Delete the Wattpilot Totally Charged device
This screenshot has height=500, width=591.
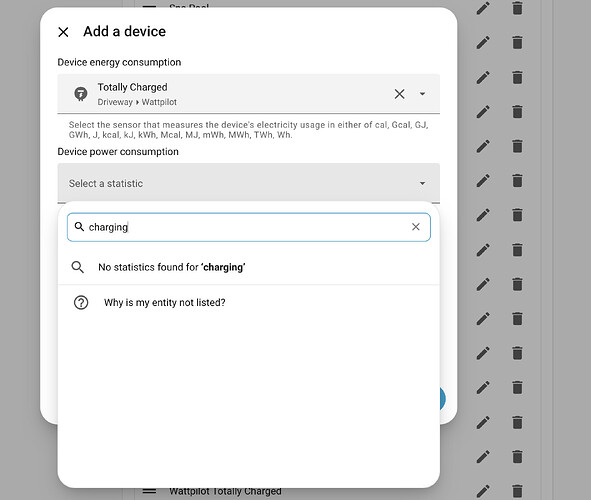click(518, 491)
